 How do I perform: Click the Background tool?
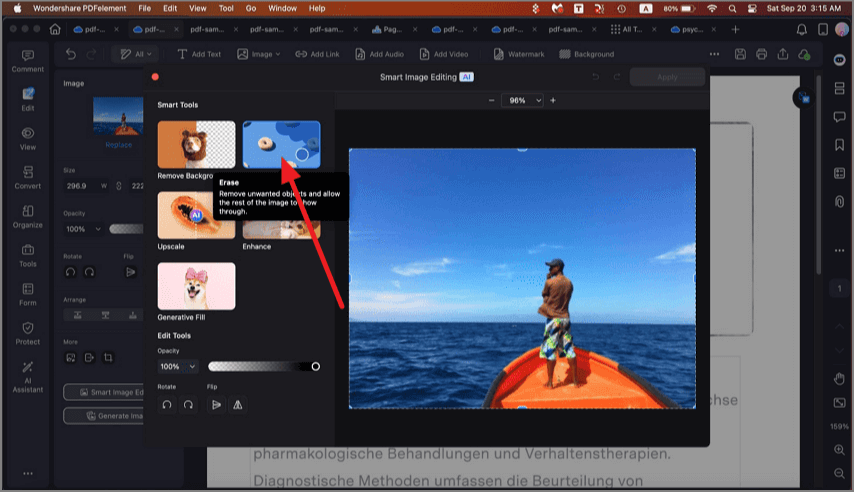click(x=587, y=54)
